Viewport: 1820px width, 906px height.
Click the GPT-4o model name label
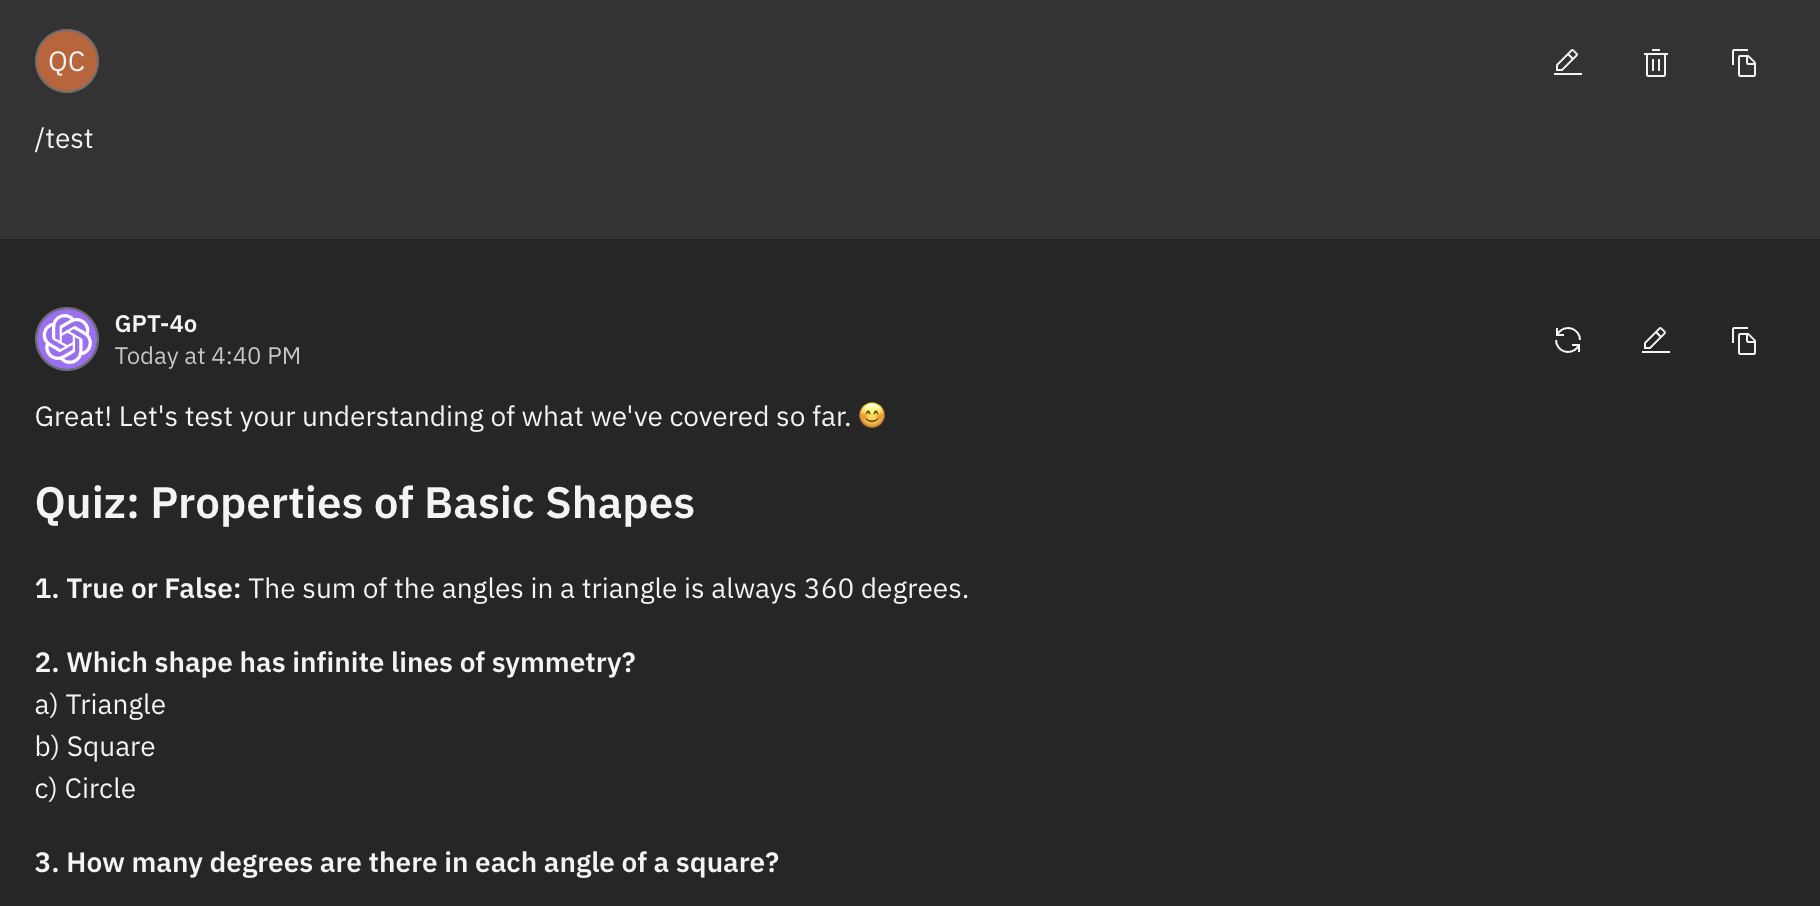156,324
